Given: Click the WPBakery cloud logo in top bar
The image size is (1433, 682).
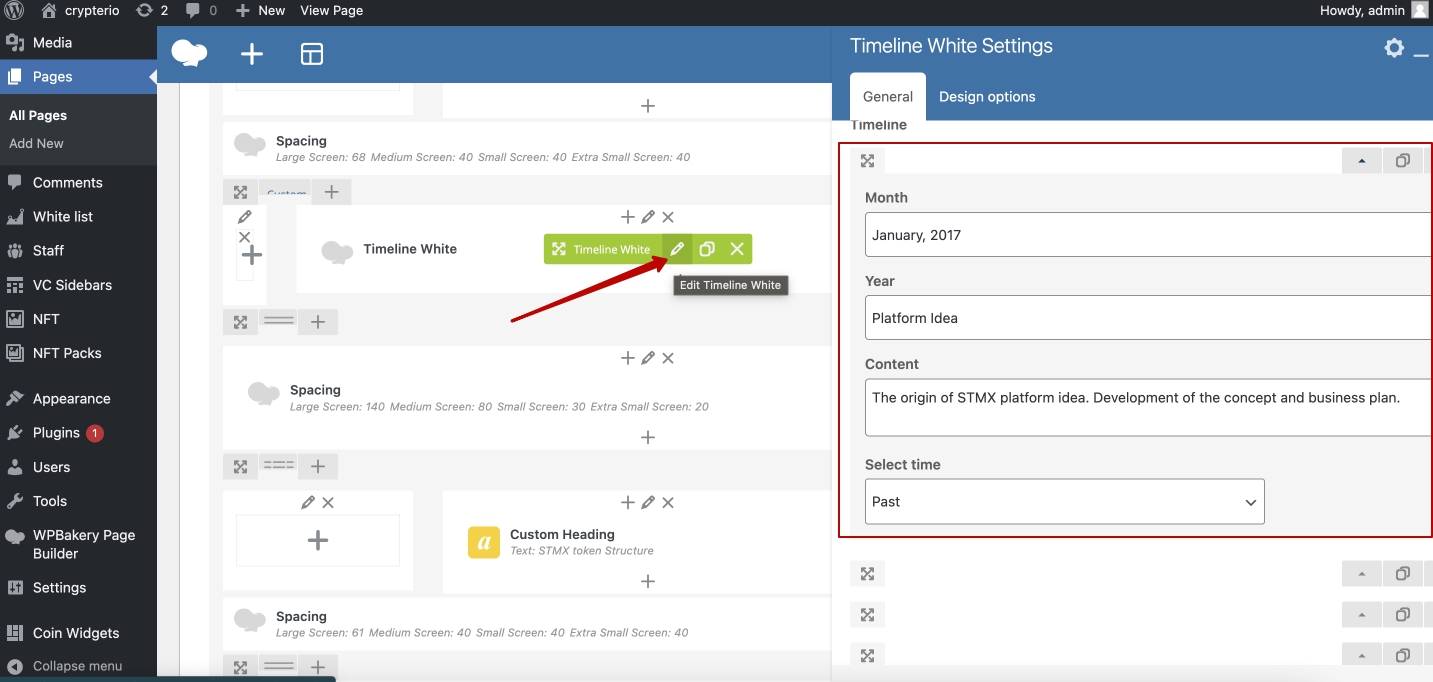Looking at the screenshot, I should 189,53.
